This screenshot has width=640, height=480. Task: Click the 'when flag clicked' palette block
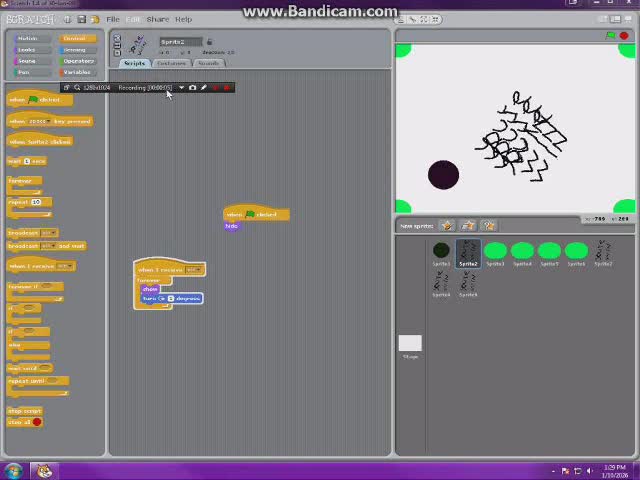(x=40, y=98)
